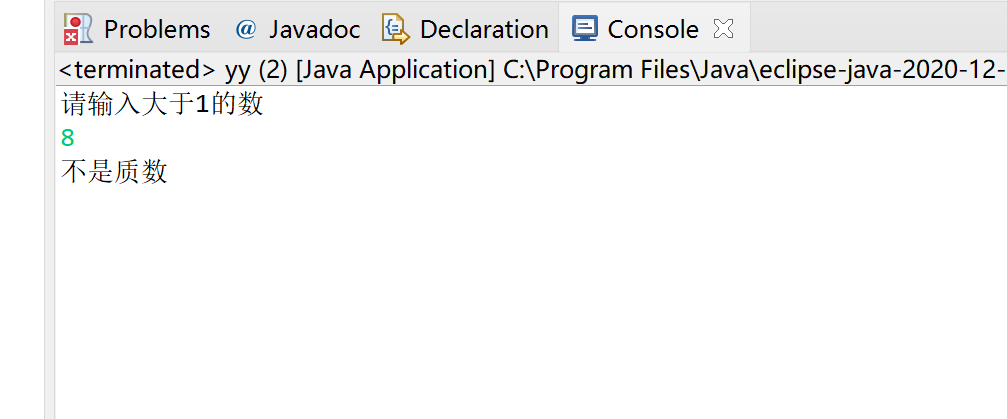This screenshot has height=419, width=1007.
Task: Show the Declaration tab
Action: pos(484,29)
